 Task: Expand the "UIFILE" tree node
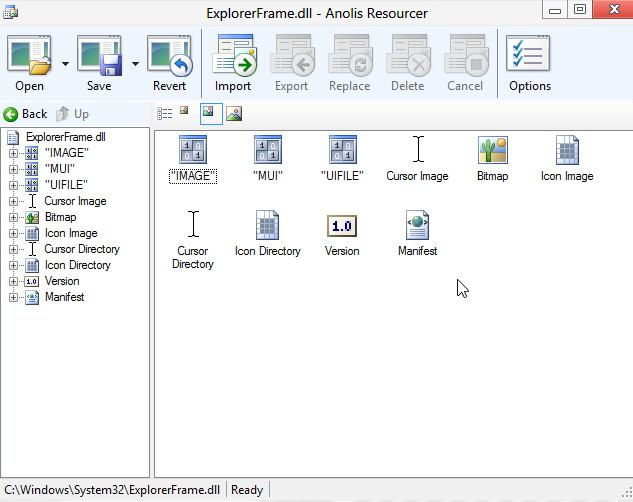click(x=13, y=185)
